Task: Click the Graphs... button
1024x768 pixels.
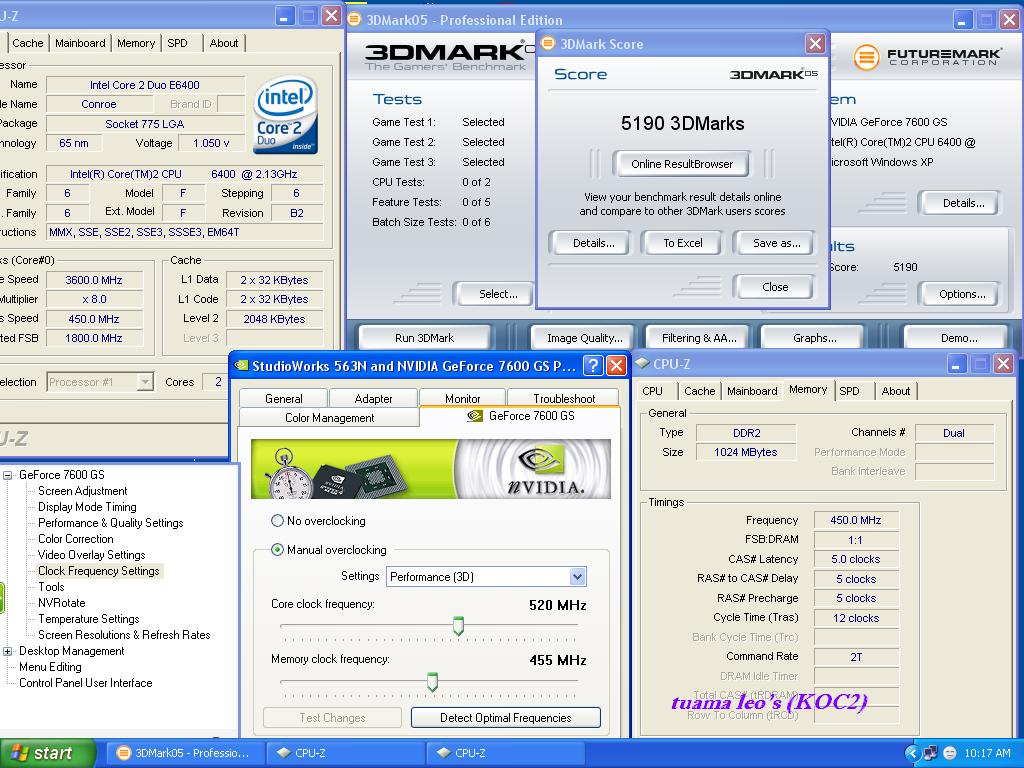Action: [x=814, y=338]
